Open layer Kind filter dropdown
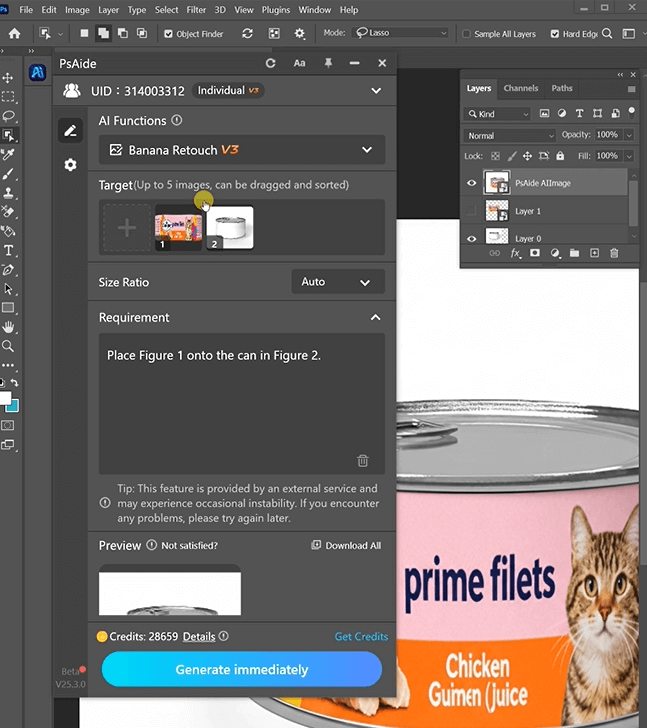This screenshot has width=647, height=728. click(497, 114)
